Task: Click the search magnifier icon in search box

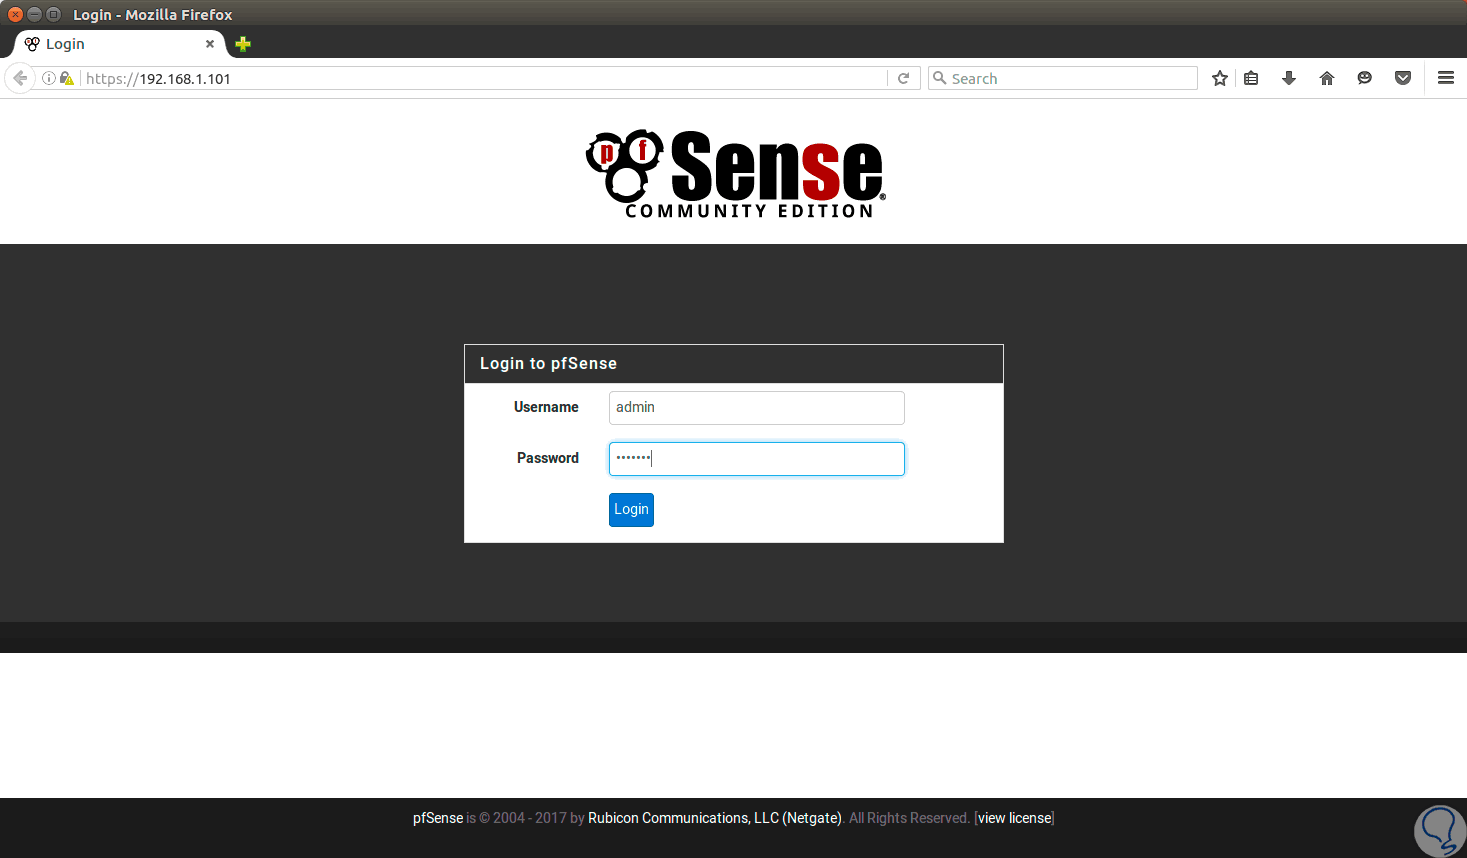Action: [939, 78]
